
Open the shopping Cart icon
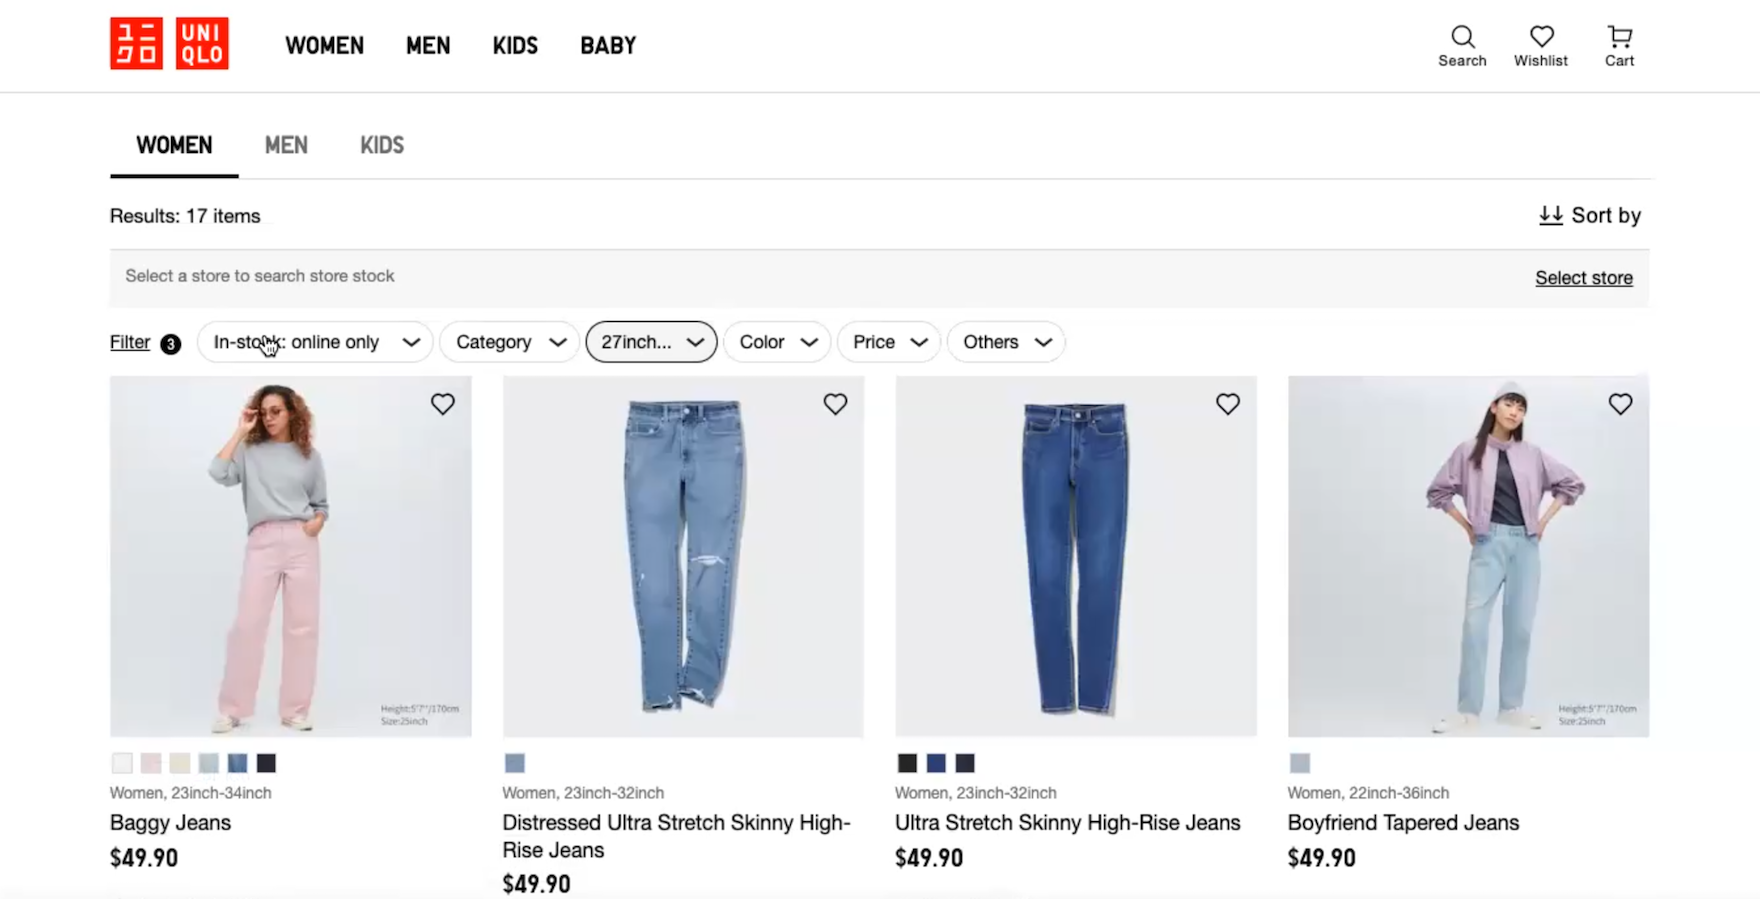1619,38
